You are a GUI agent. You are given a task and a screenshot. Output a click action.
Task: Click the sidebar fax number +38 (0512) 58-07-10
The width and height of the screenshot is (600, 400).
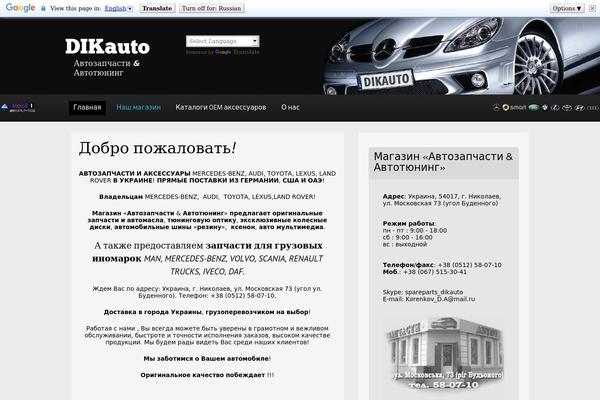click(470, 265)
